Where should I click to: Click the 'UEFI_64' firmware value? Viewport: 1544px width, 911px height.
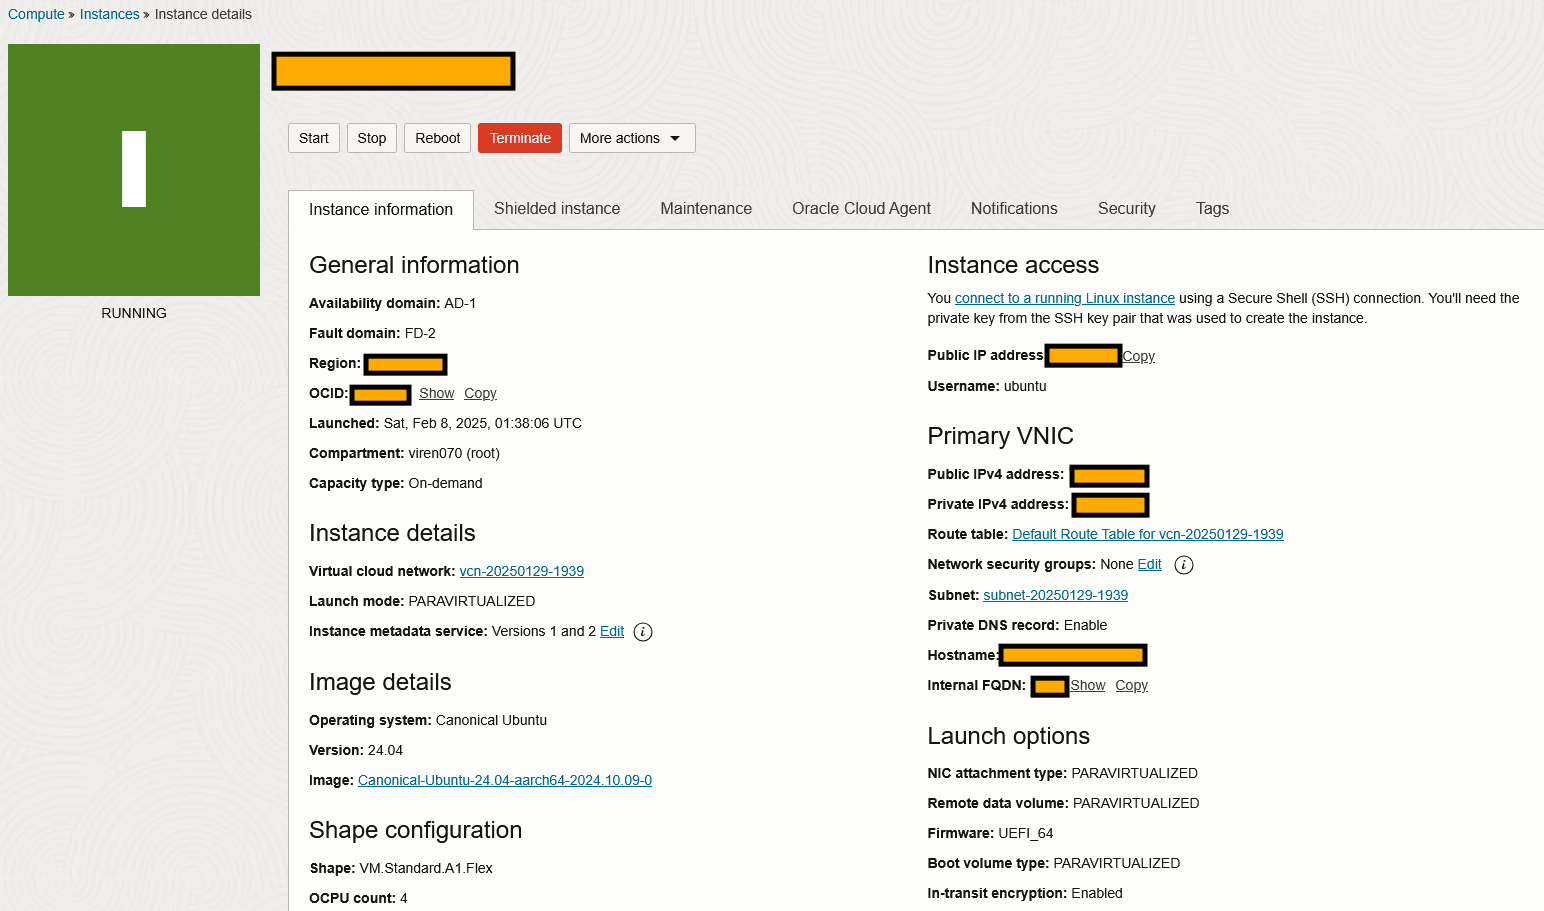tap(1026, 833)
